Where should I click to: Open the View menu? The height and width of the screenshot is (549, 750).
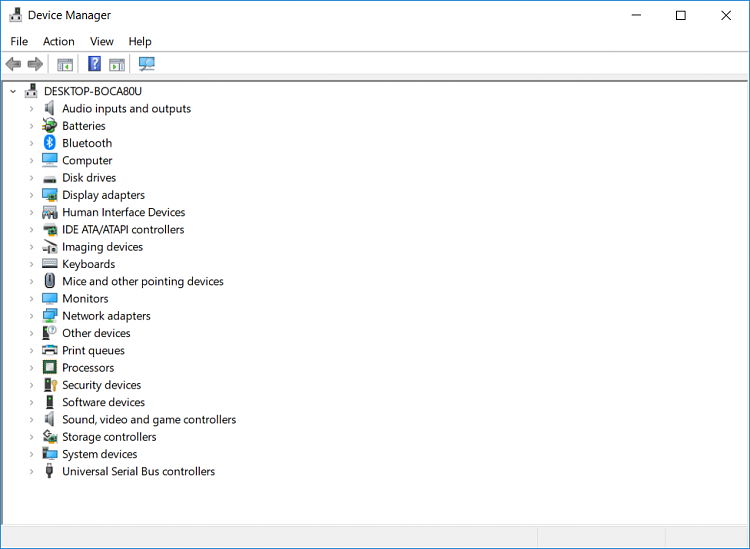click(102, 41)
